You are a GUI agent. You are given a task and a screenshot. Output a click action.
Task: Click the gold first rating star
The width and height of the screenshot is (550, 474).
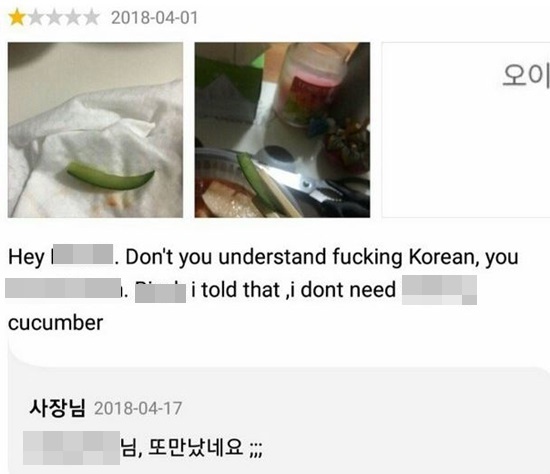point(17,18)
